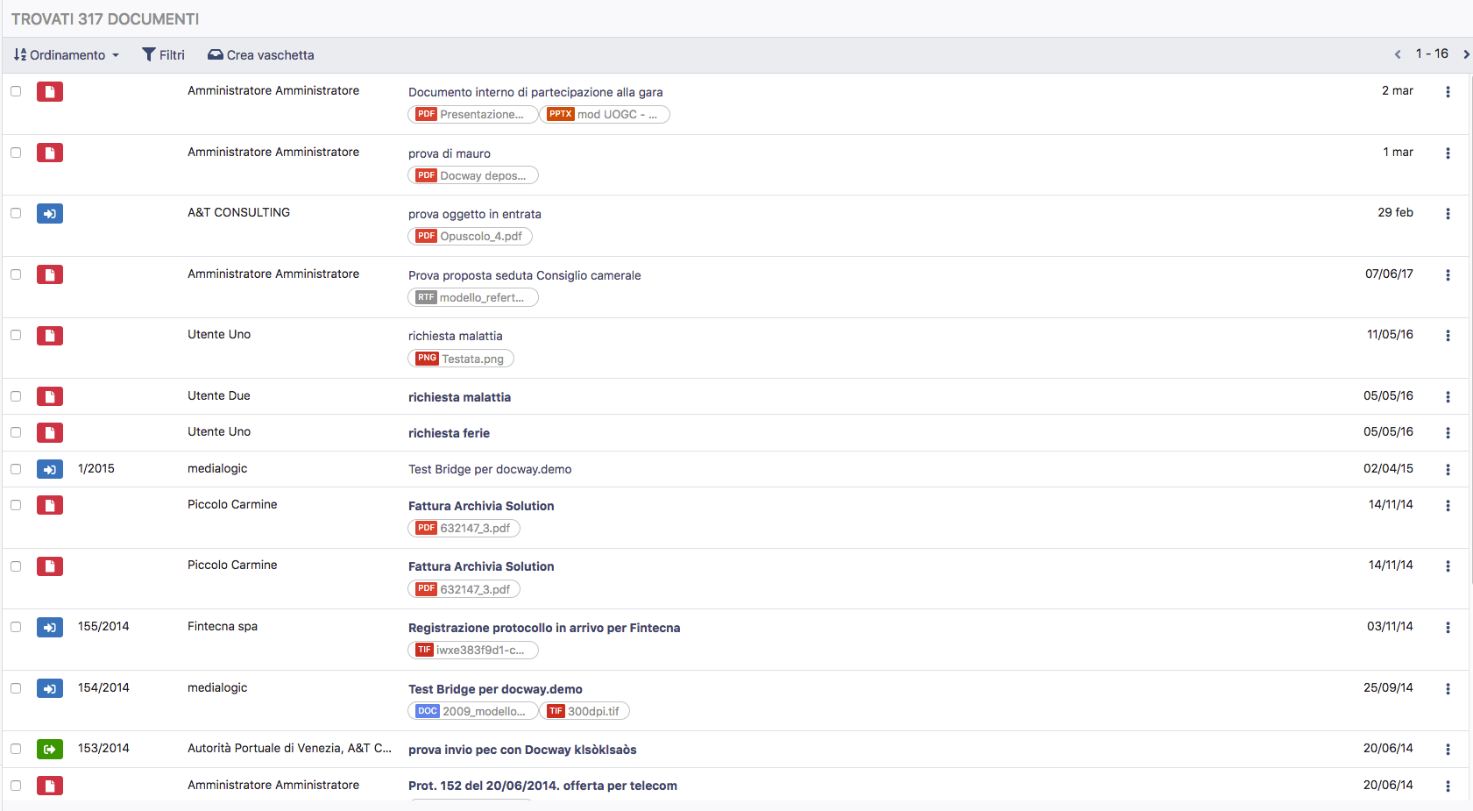Select checkbox for 'Documento interno di partecipazione' row
1473x811 pixels.
pos(15,91)
